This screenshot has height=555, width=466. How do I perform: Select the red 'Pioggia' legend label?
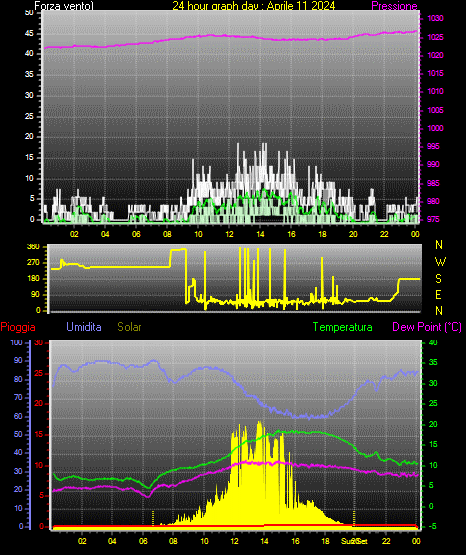coord(18,327)
